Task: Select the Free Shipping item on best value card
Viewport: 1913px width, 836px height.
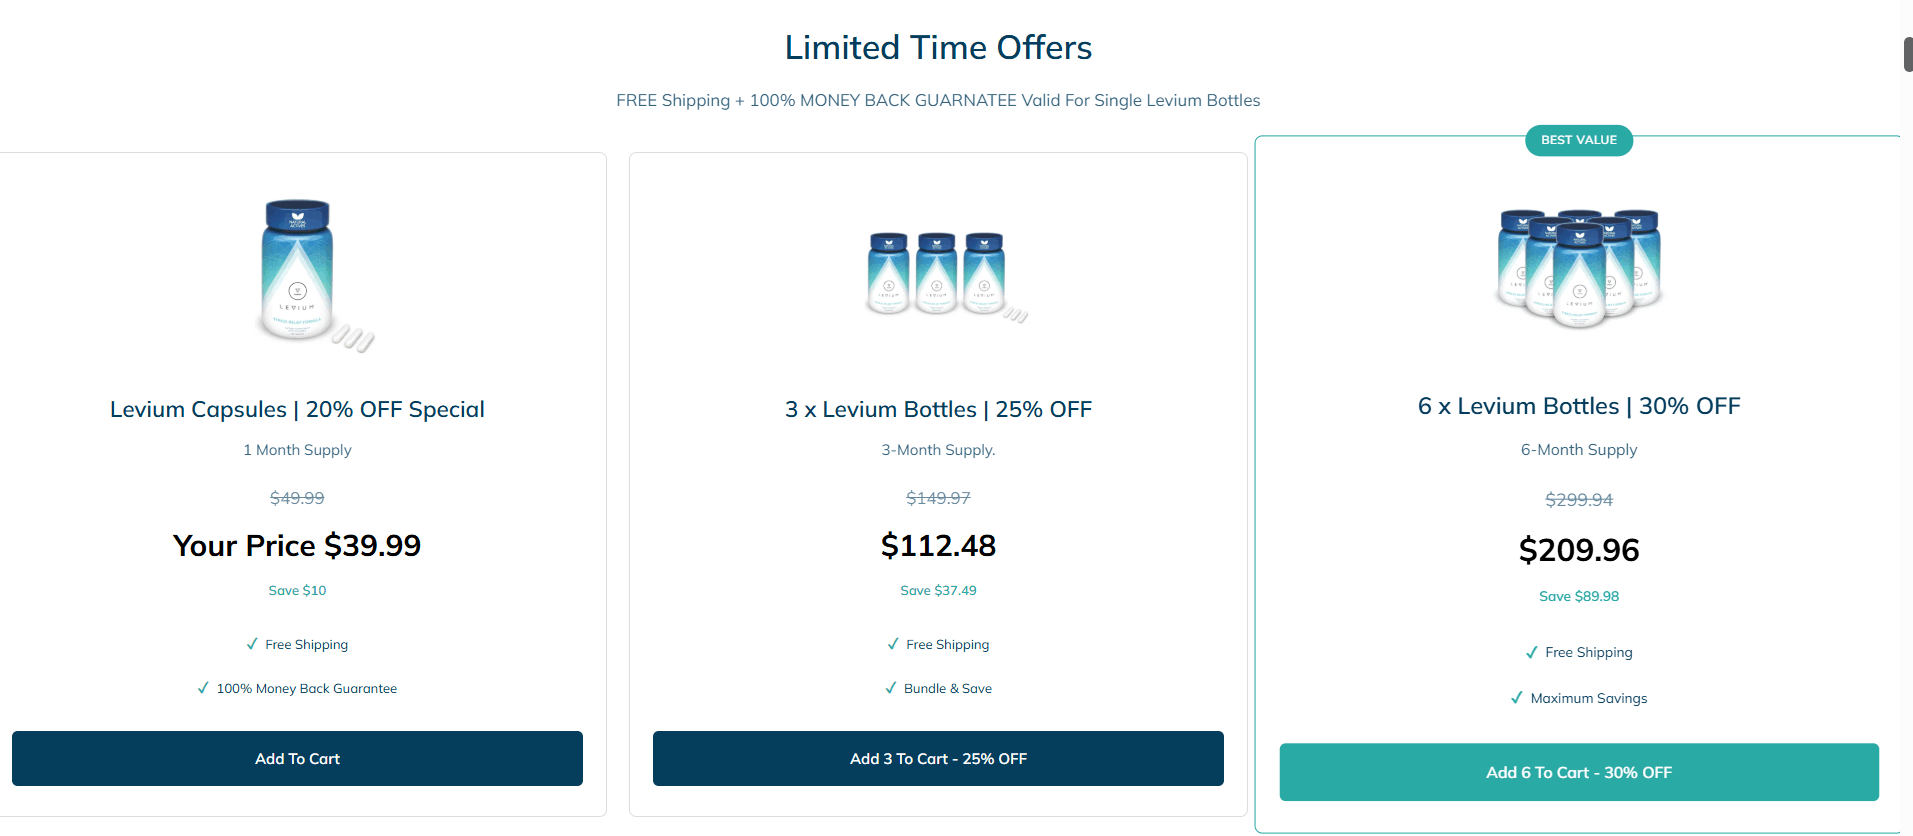Action: click(1579, 652)
